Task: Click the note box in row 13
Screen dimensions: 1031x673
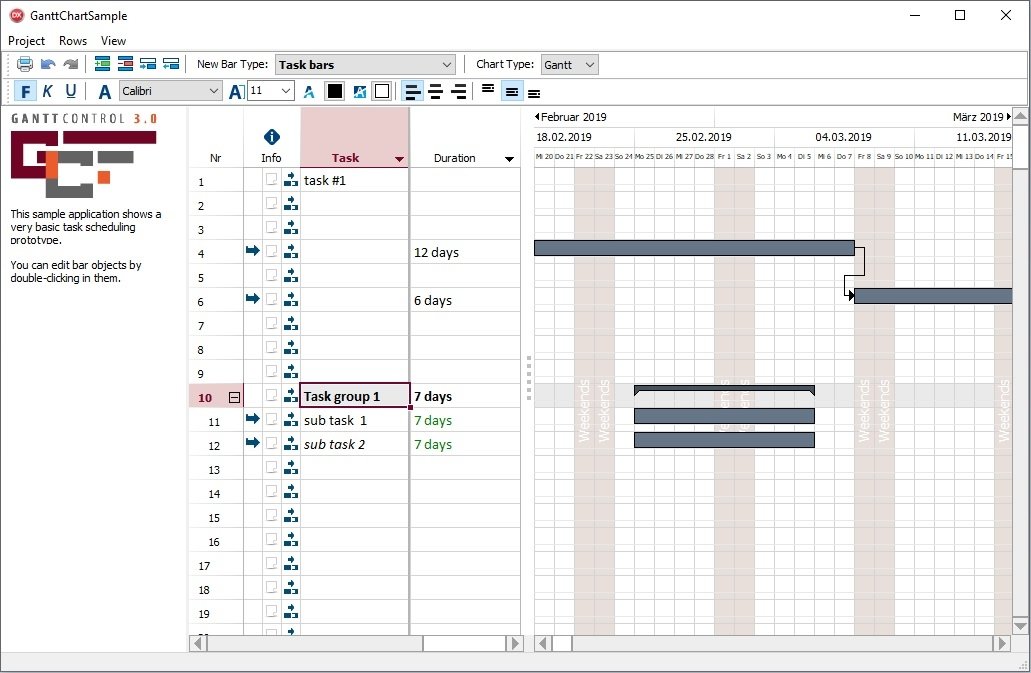Action: point(272,467)
